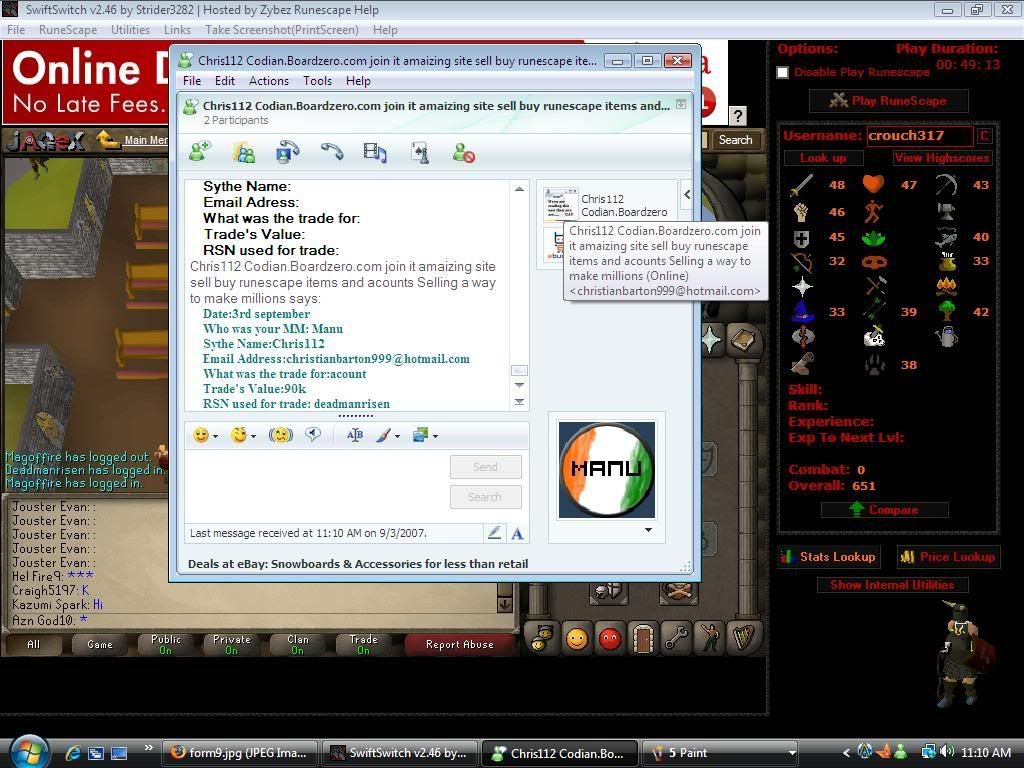
Task: Click the Compare button
Action: (884, 509)
